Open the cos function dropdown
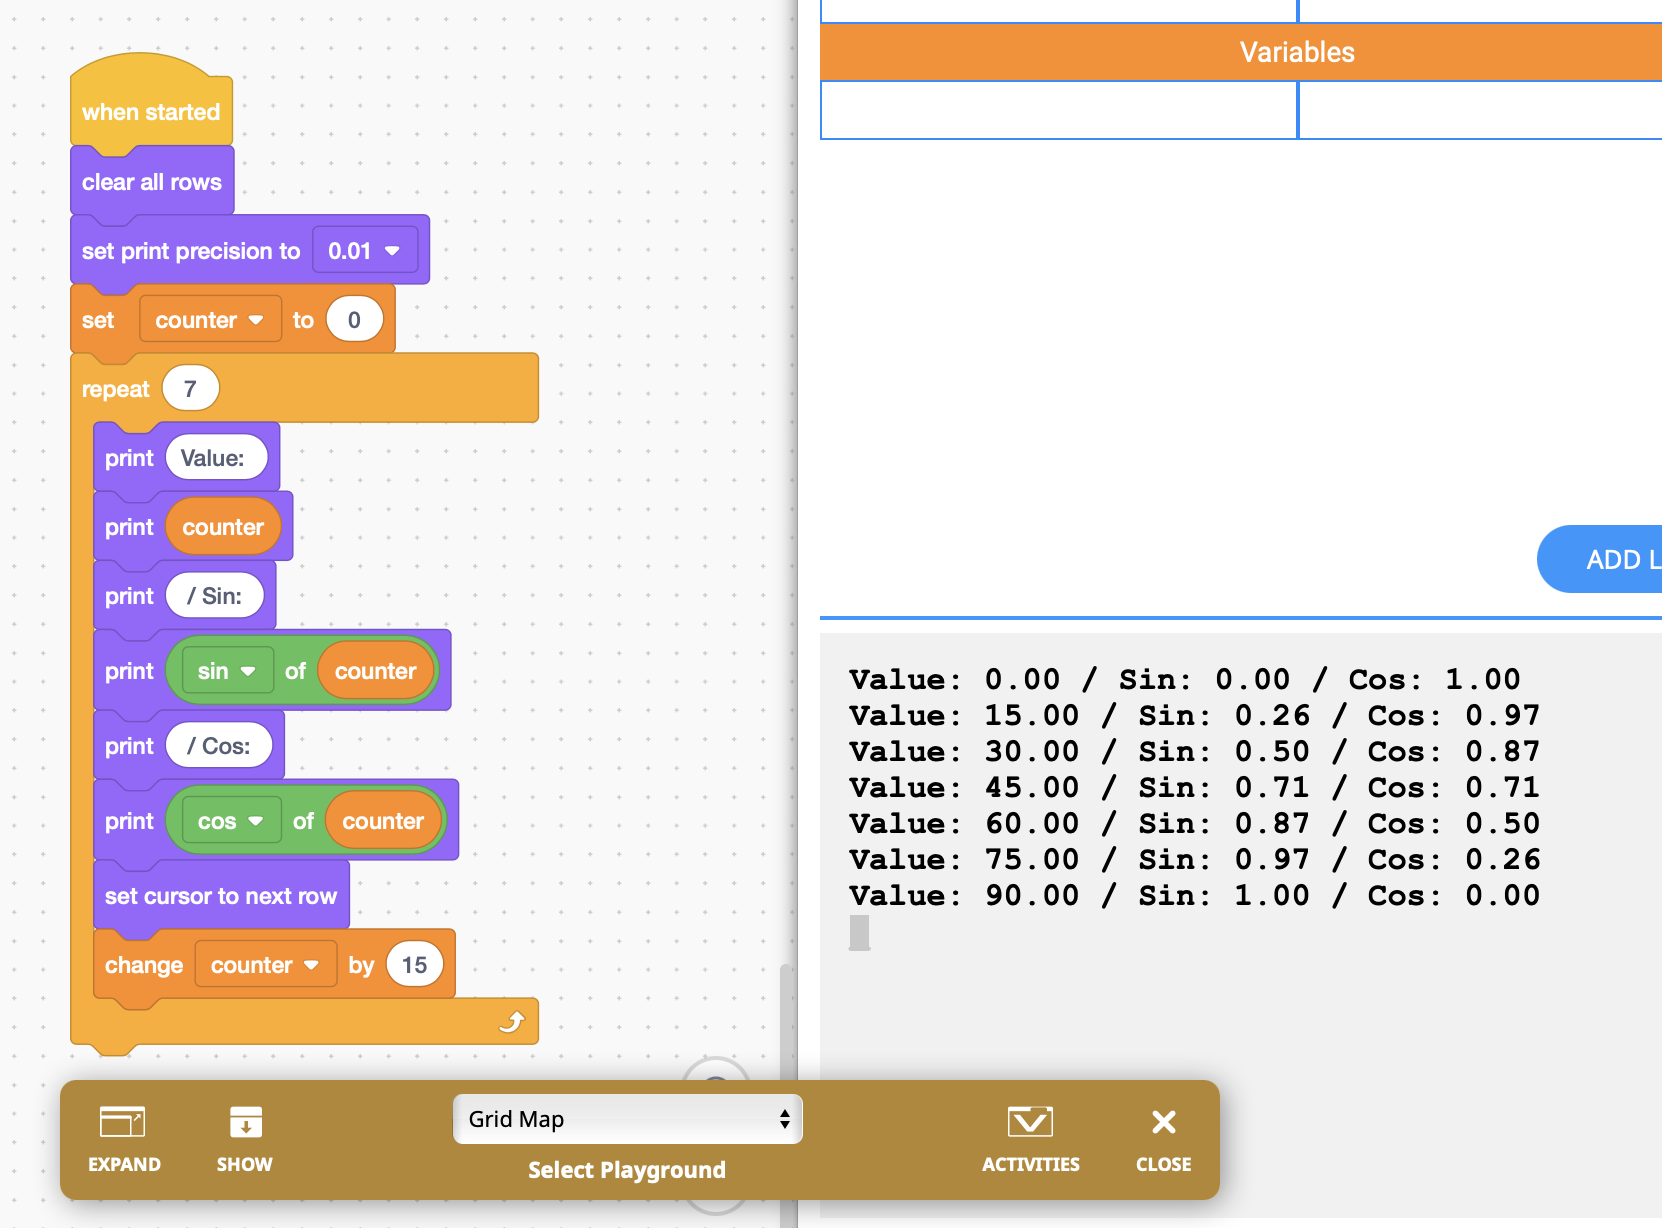Image resolution: width=1662 pixels, height=1228 pixels. [x=230, y=821]
